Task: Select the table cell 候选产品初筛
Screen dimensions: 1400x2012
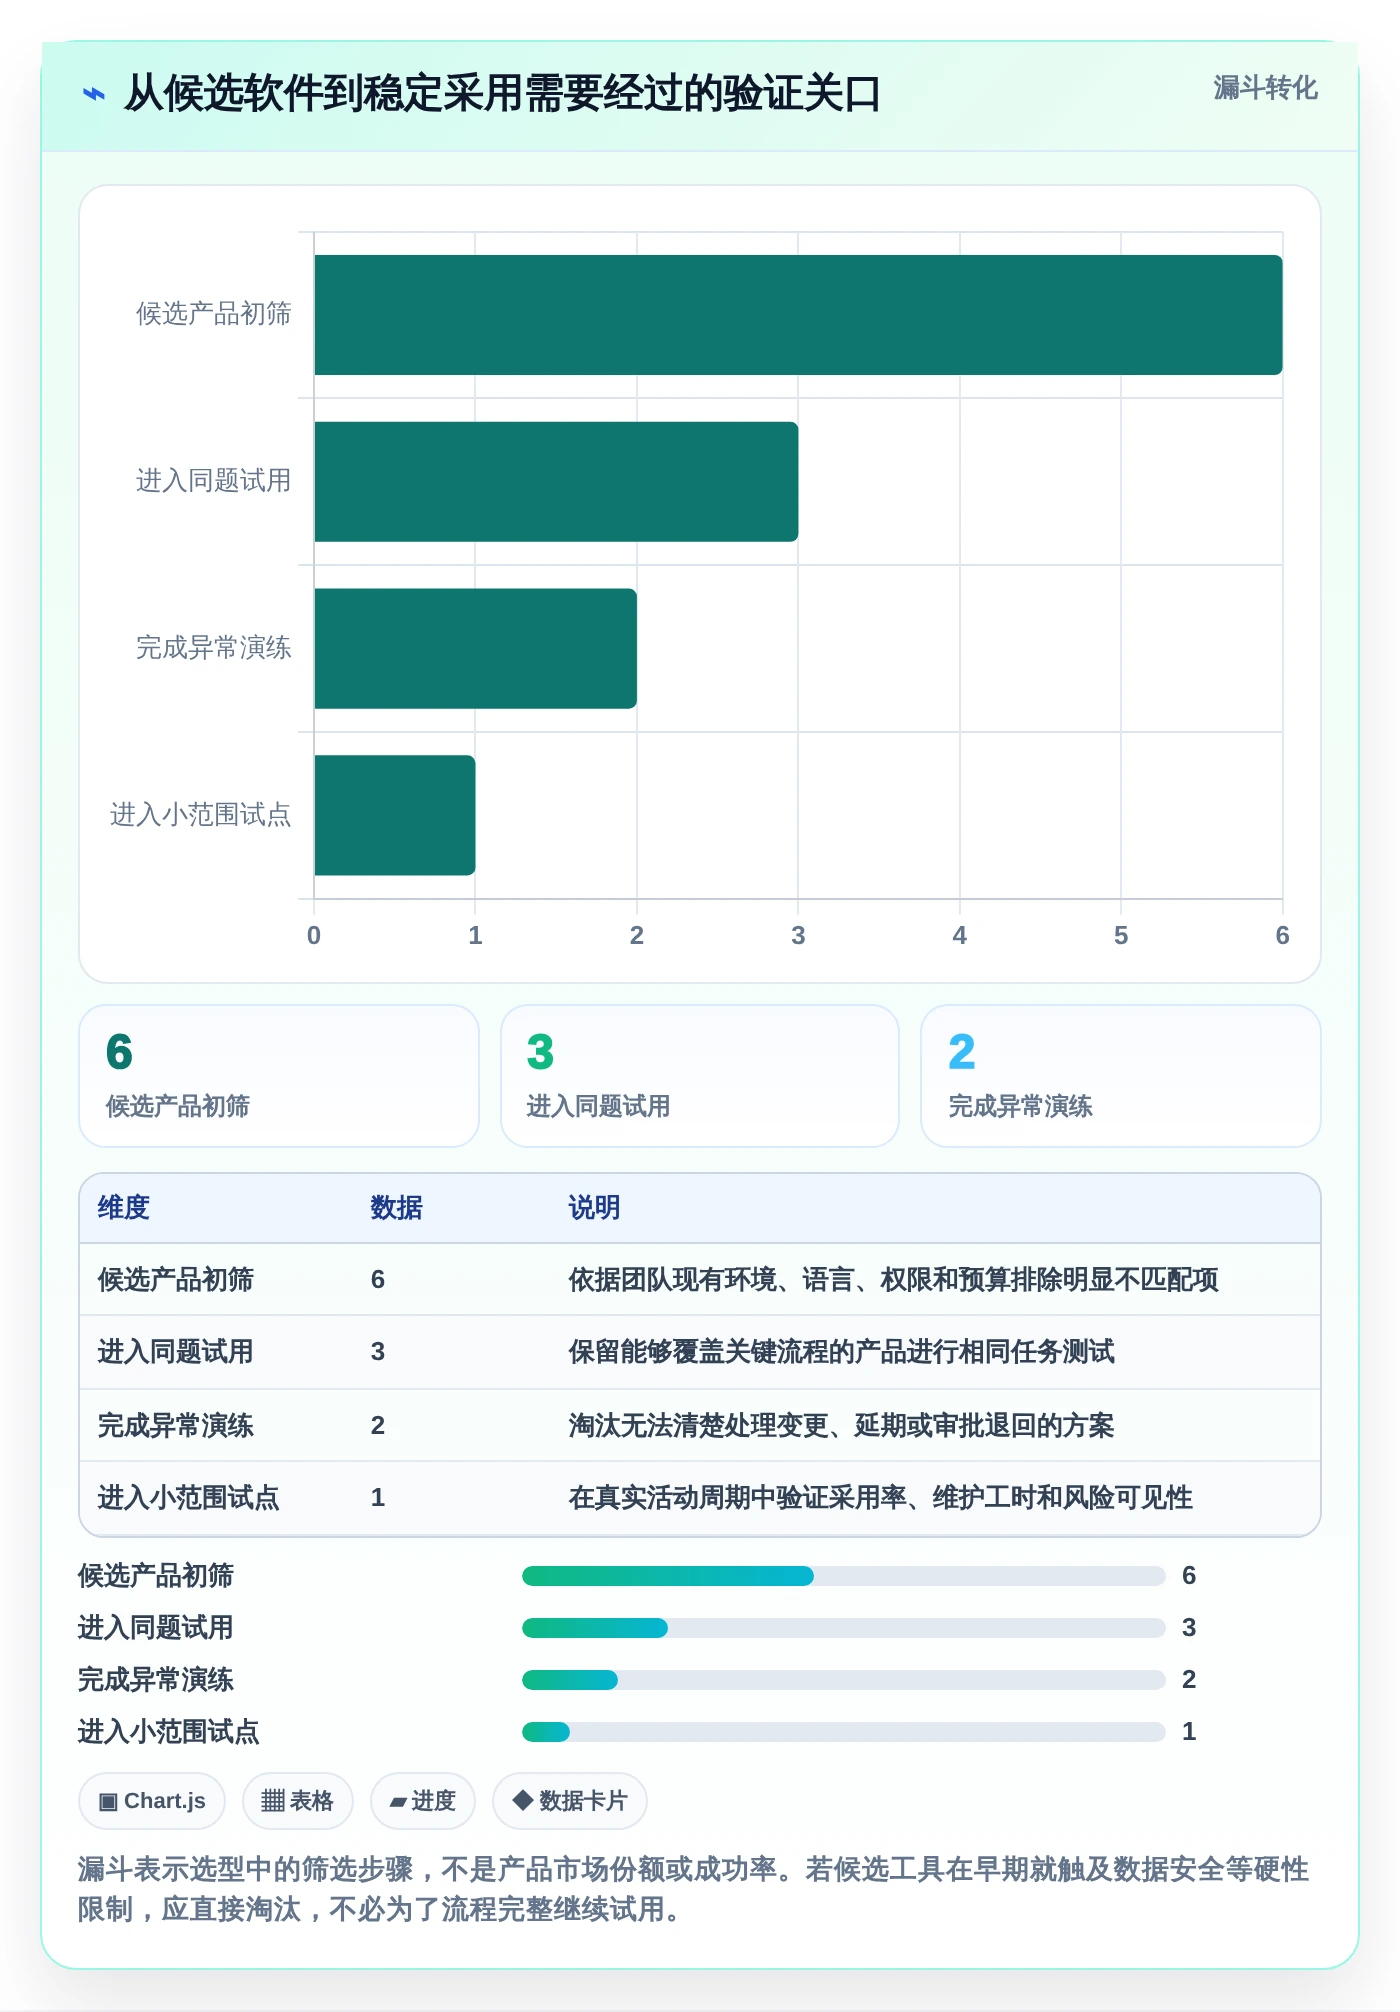Action: pos(176,1280)
